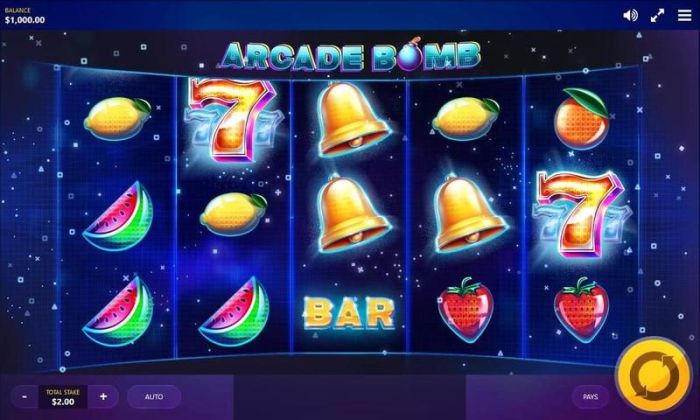Open the Pays table

(590, 396)
